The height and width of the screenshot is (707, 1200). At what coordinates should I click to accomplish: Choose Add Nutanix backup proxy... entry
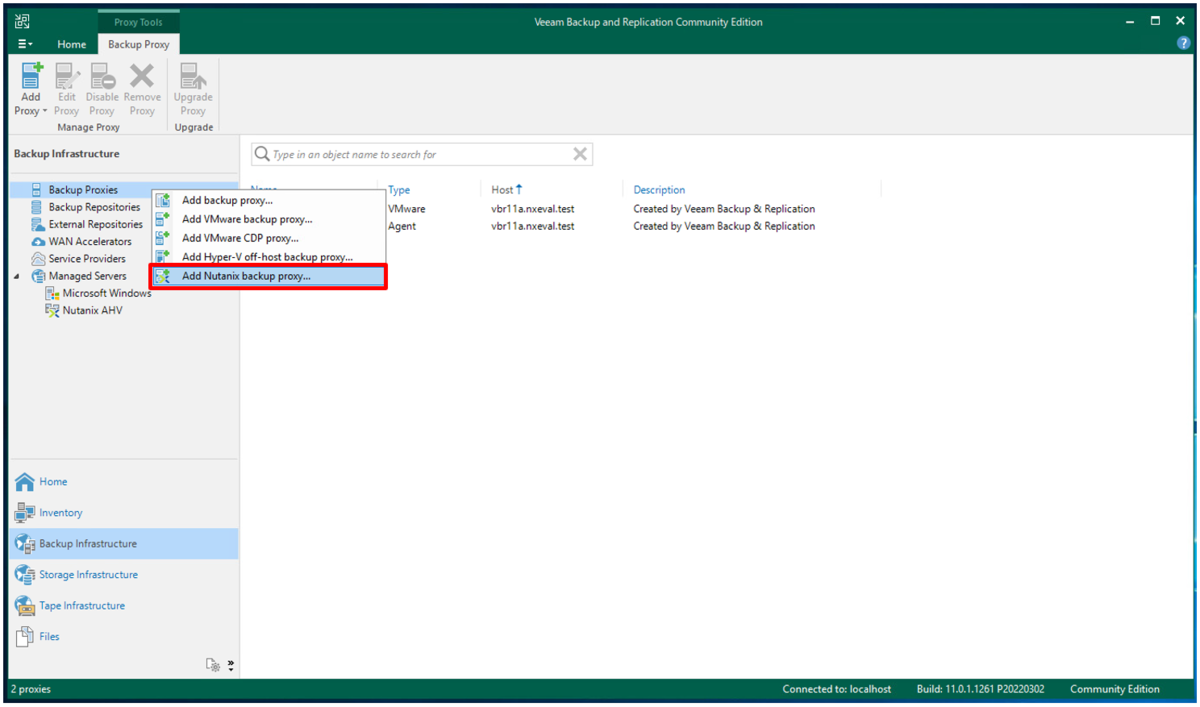coord(268,276)
